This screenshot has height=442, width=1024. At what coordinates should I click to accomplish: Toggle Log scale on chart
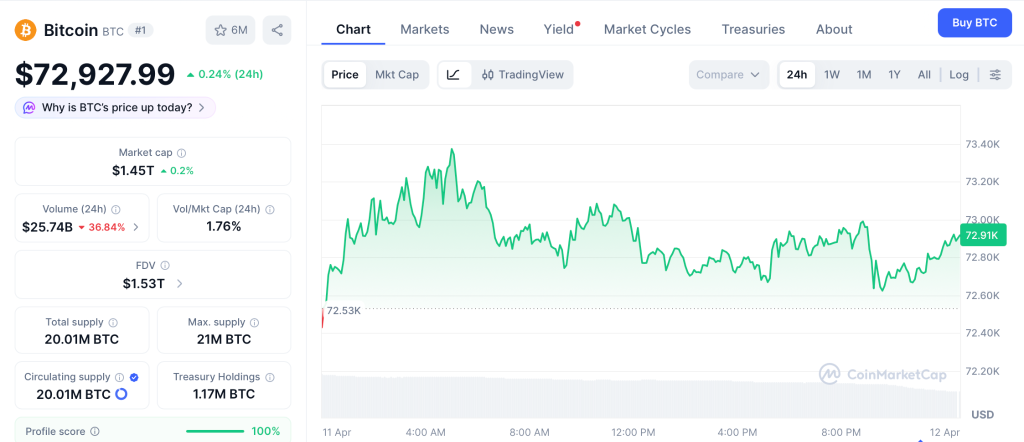pyautogui.click(x=959, y=75)
